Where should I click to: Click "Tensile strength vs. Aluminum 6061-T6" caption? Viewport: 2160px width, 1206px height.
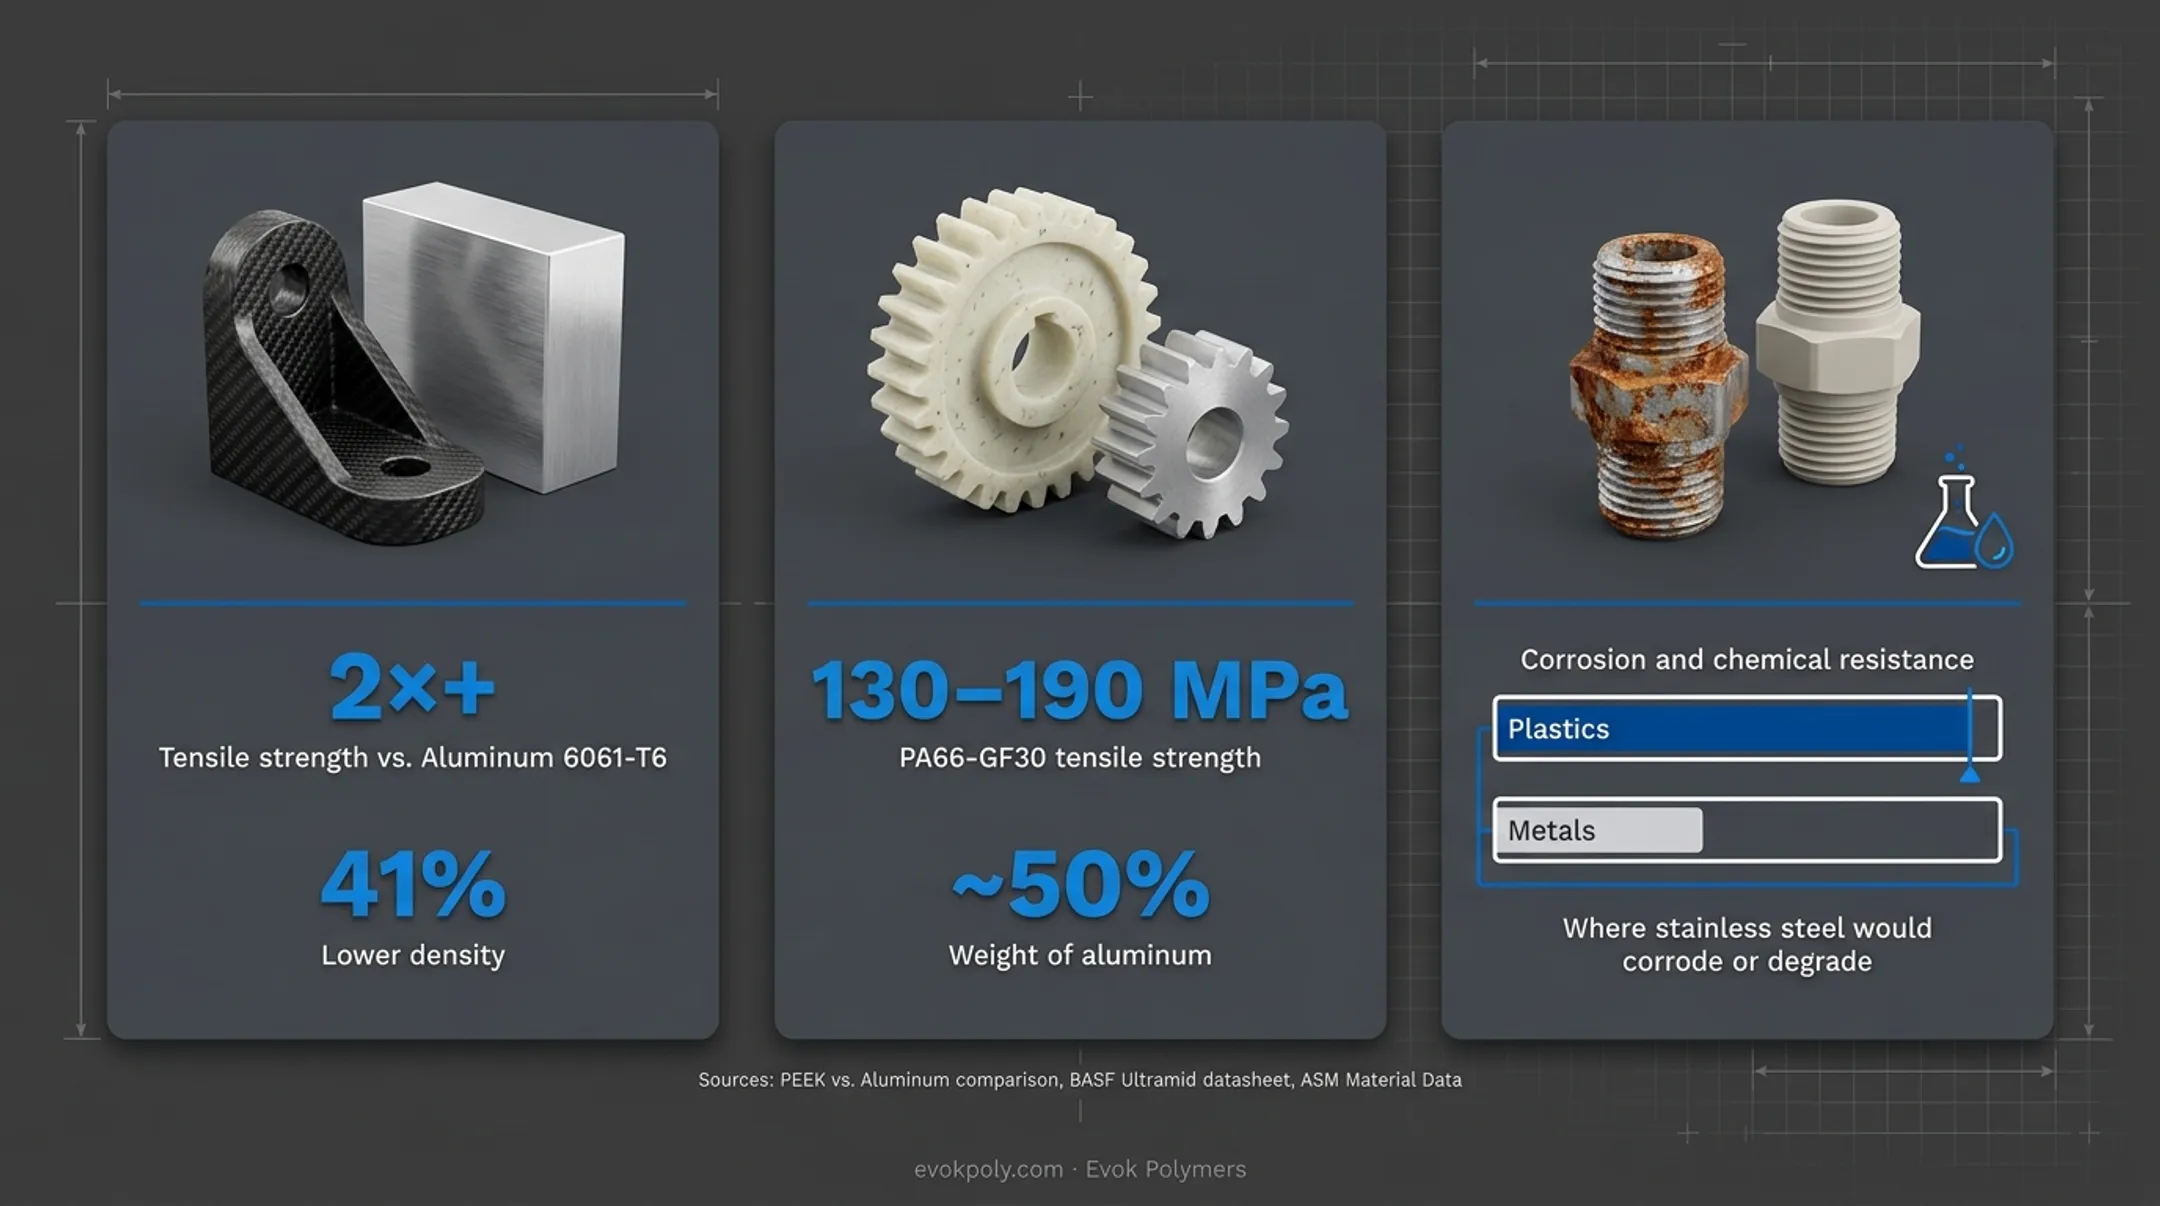tap(412, 758)
